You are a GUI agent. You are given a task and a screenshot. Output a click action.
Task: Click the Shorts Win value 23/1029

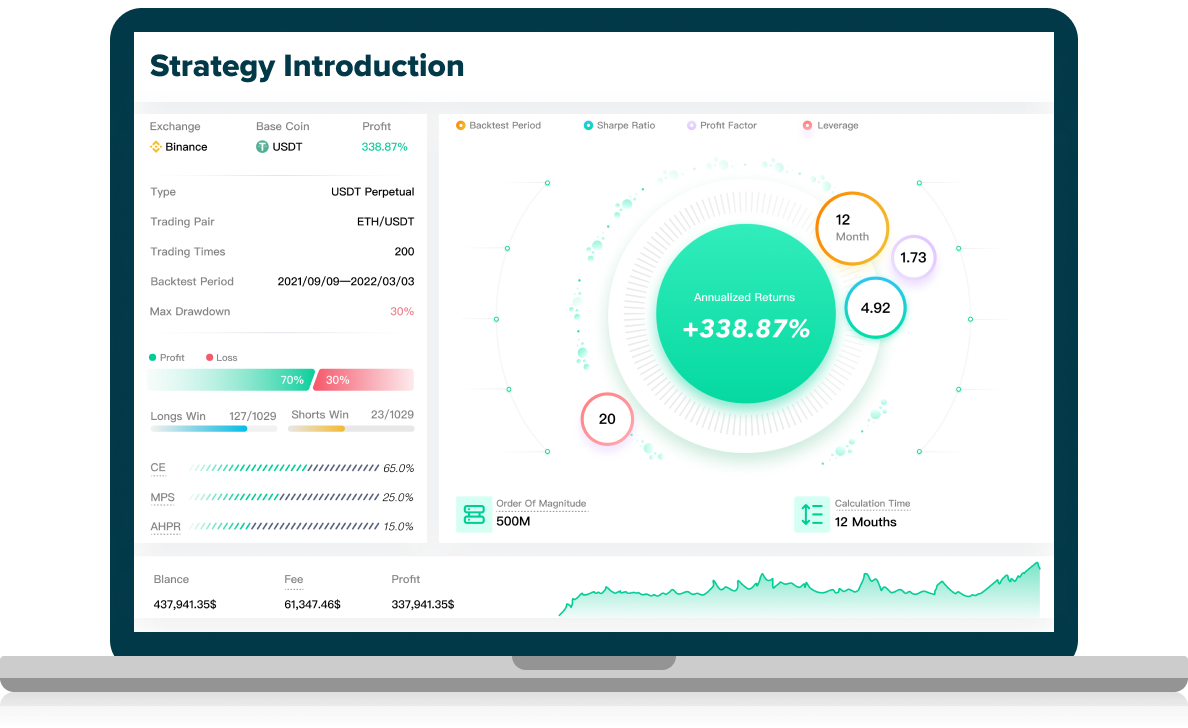pyautogui.click(x=392, y=414)
